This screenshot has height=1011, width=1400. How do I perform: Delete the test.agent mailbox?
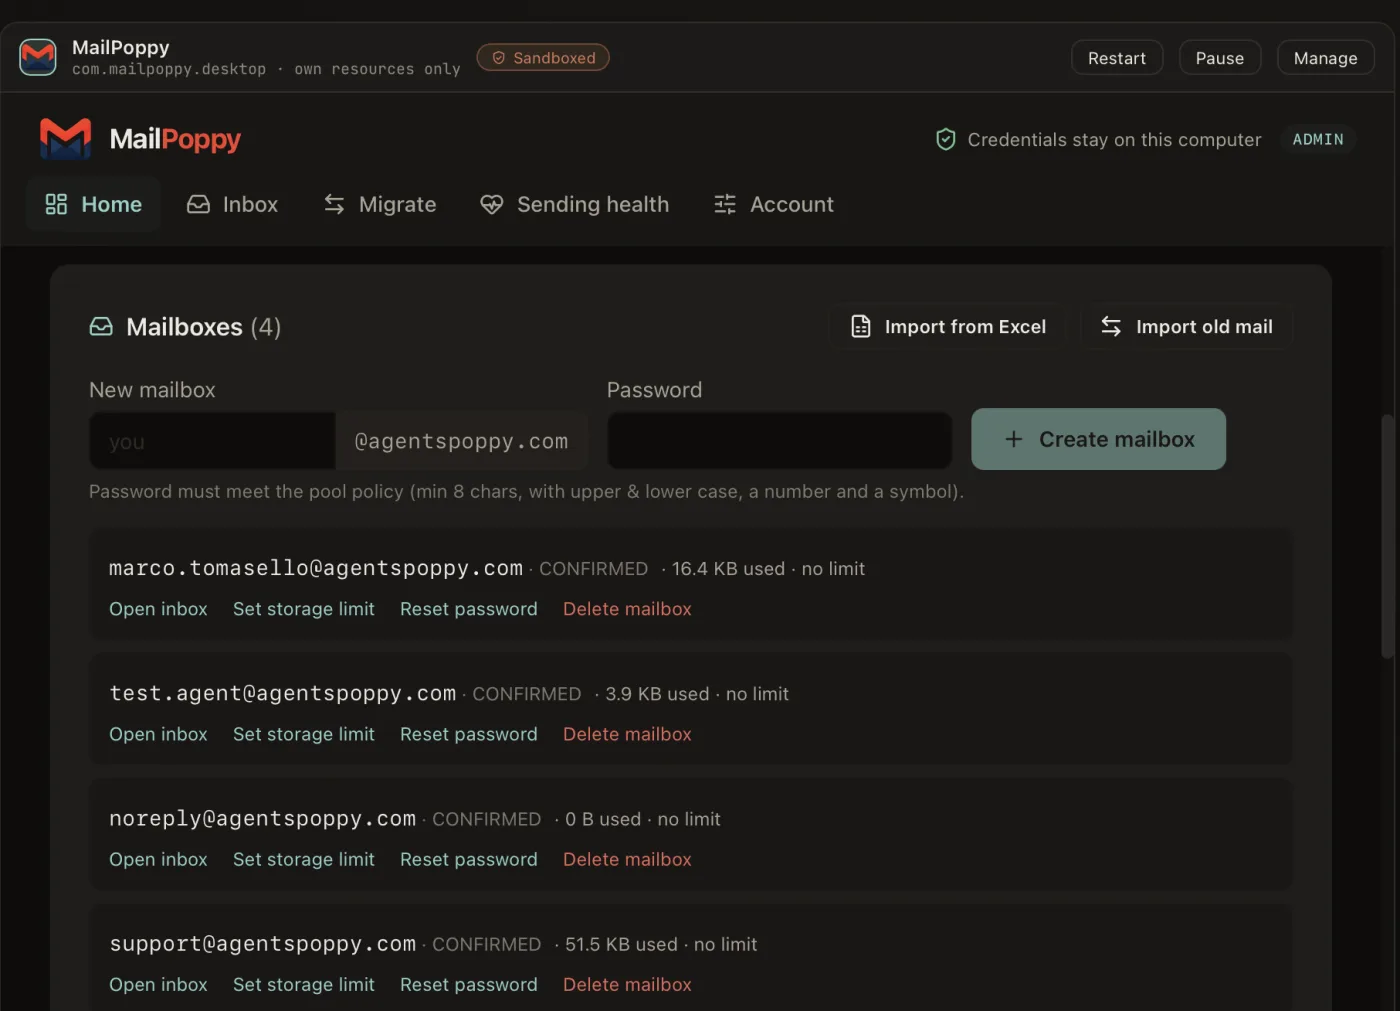pyautogui.click(x=627, y=734)
